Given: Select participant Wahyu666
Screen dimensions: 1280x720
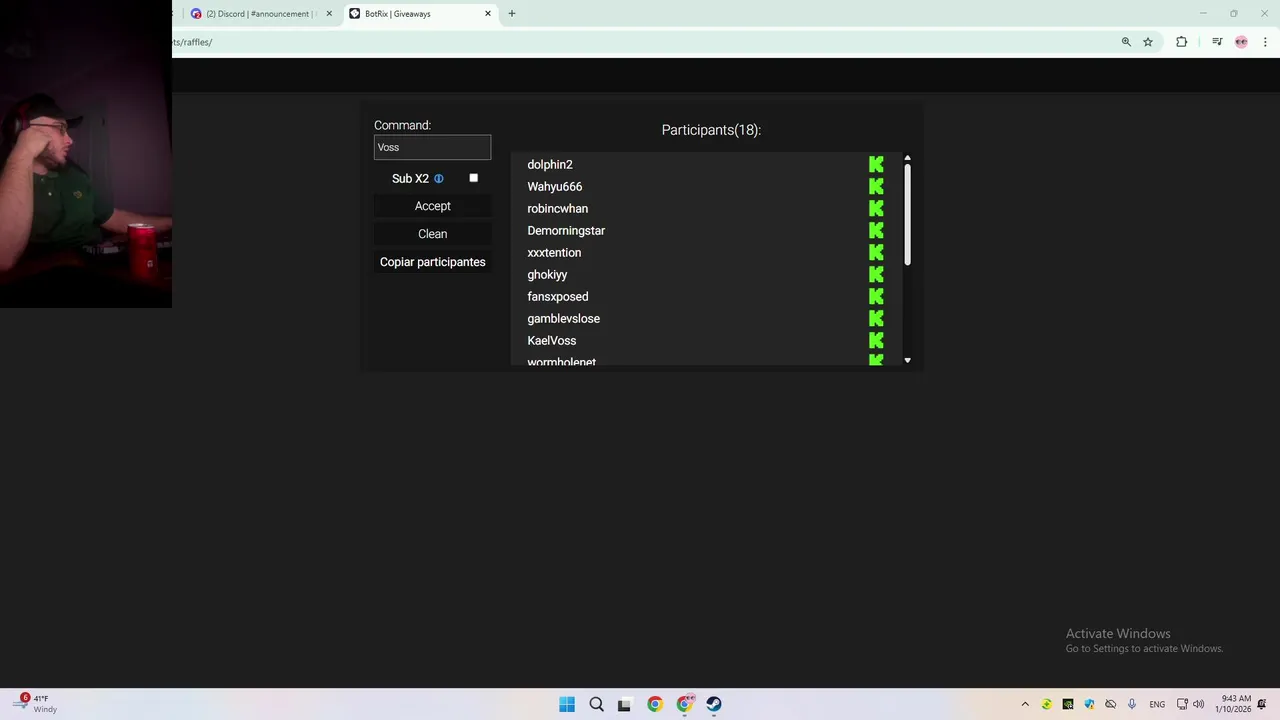Looking at the screenshot, I should click(555, 186).
